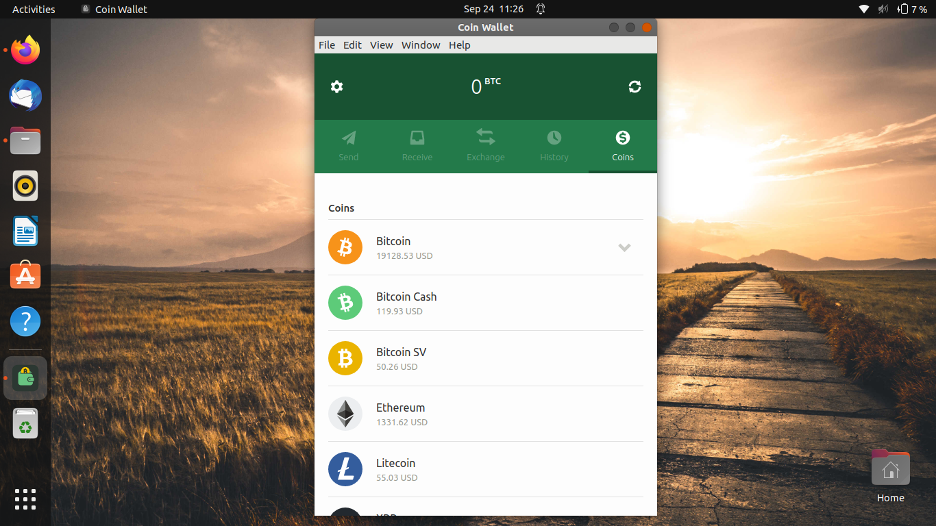Open the Trash from dock
Viewport: 936px width, 526px height.
(25, 424)
